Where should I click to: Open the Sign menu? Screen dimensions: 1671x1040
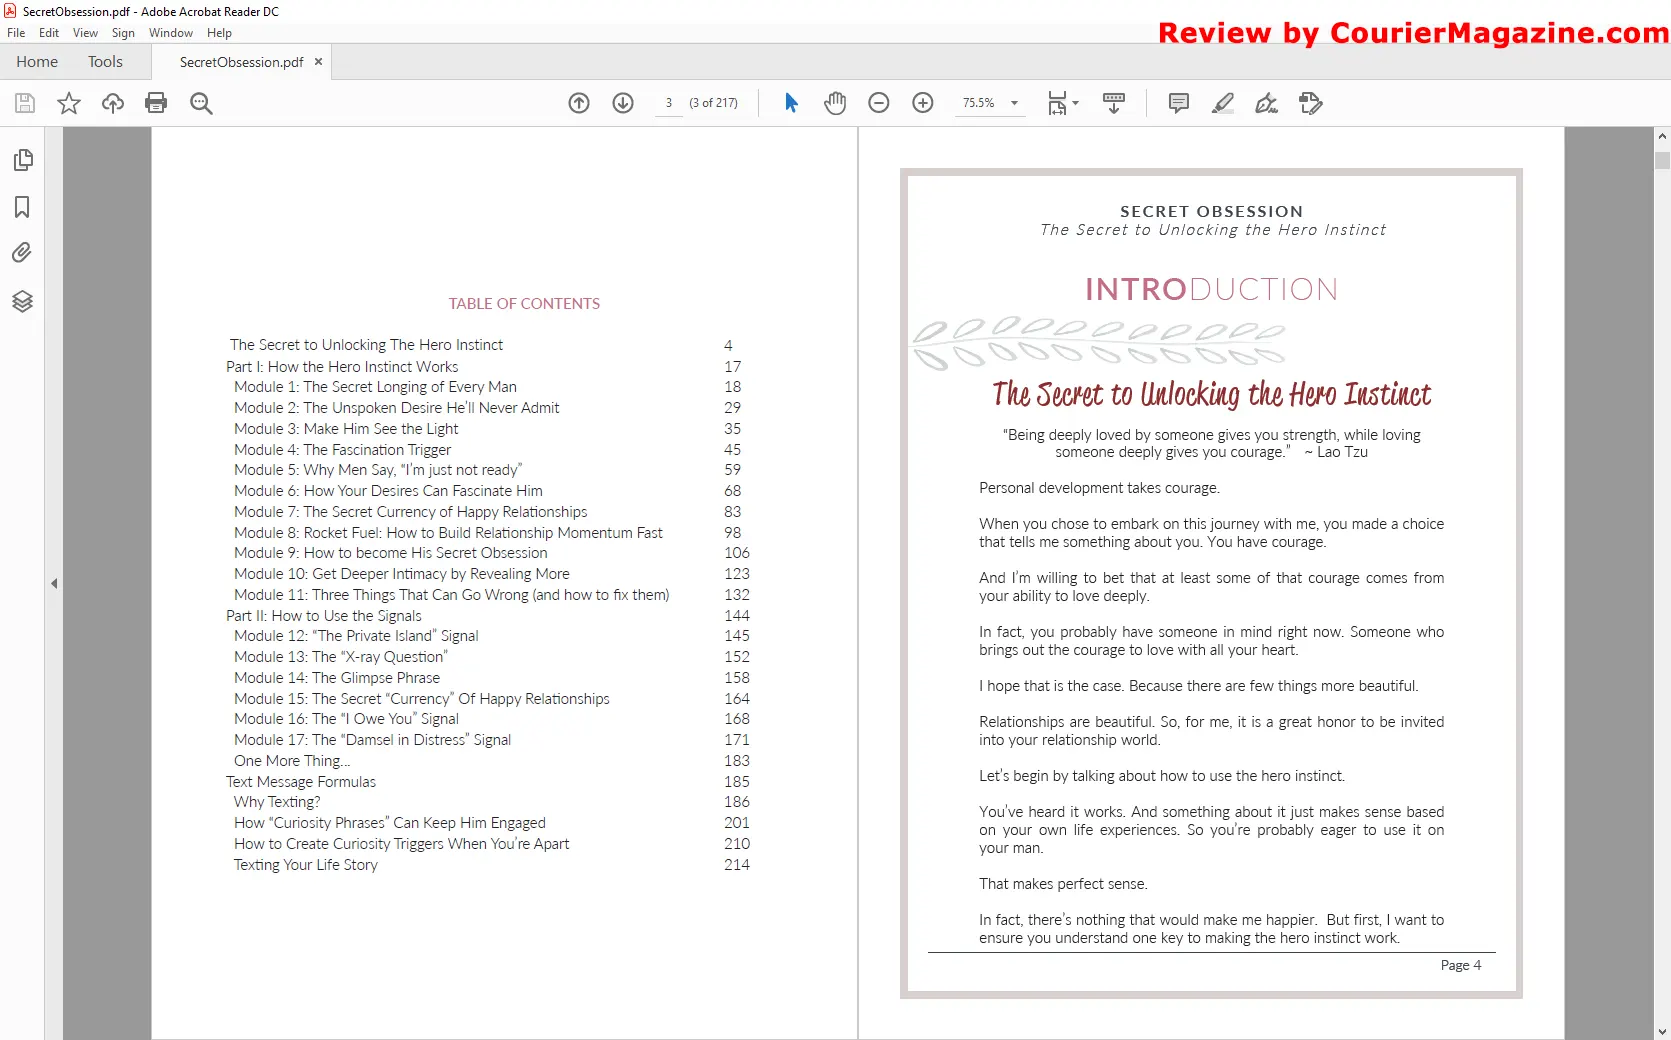click(123, 33)
